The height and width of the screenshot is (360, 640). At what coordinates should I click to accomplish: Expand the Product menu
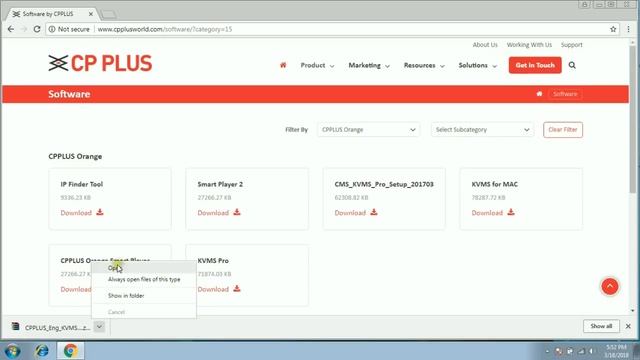[x=317, y=65]
